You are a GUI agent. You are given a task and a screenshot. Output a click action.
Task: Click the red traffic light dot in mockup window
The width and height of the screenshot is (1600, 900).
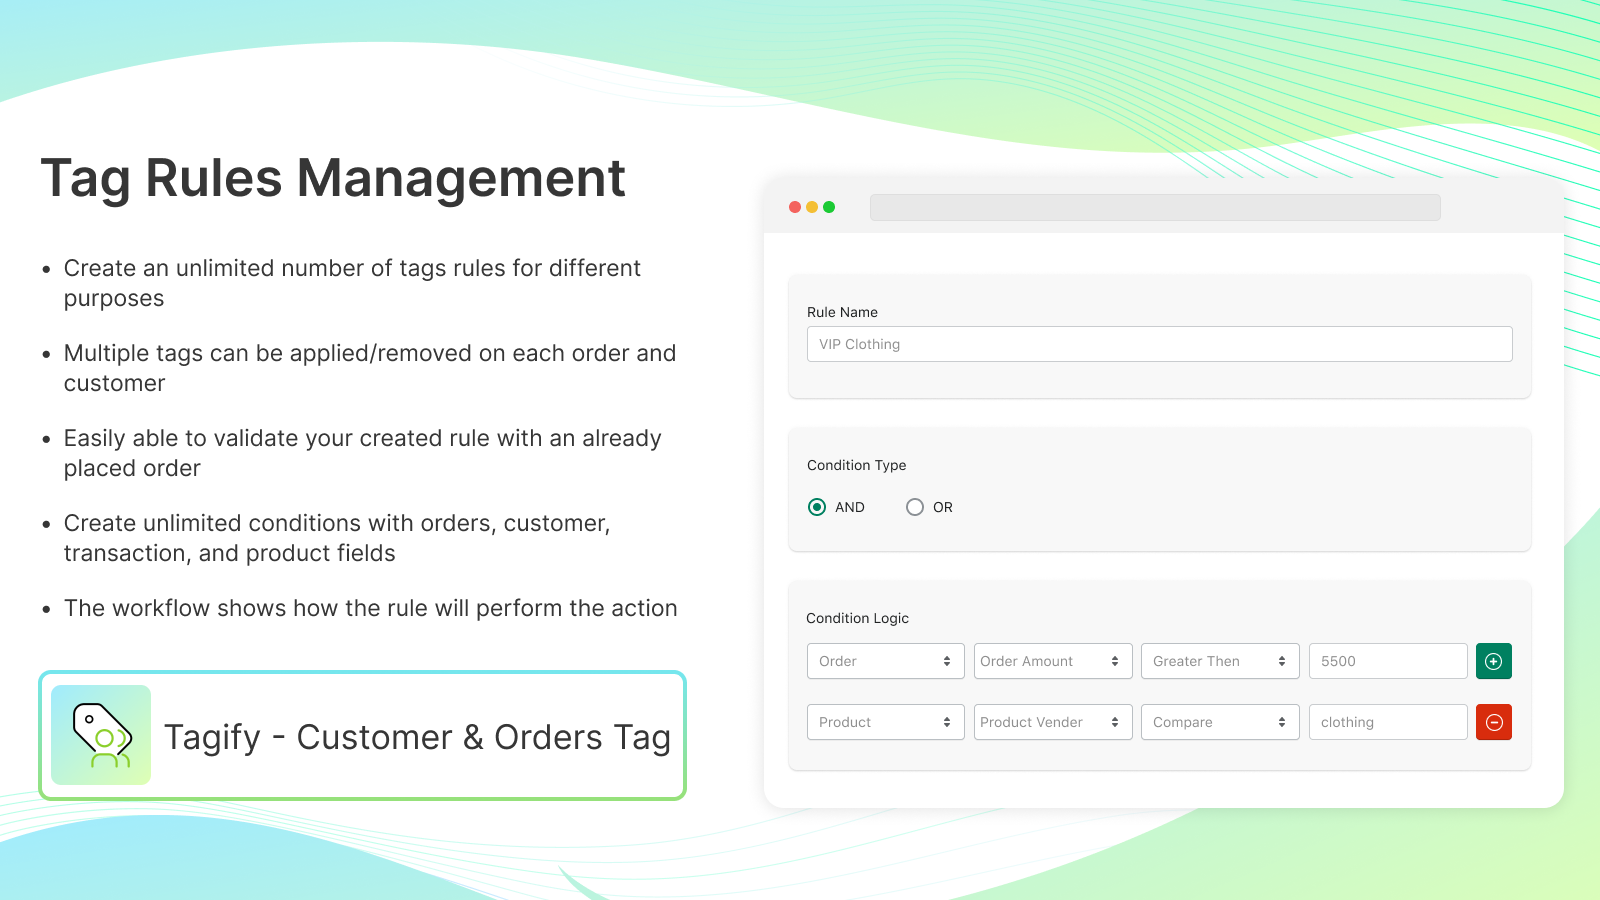(x=794, y=207)
